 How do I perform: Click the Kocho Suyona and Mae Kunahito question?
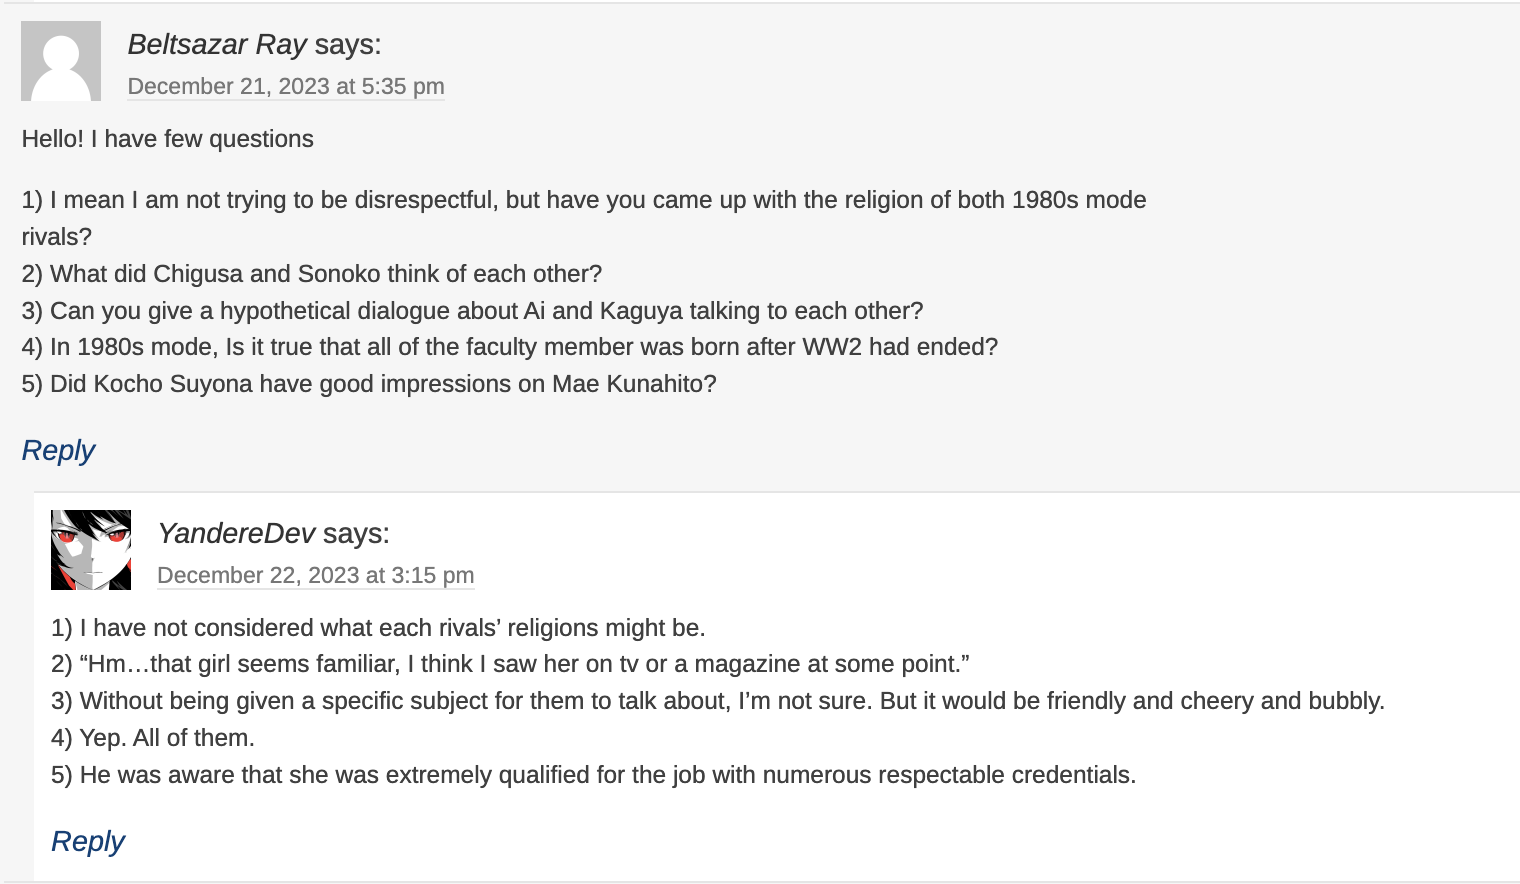pyautogui.click(x=369, y=384)
